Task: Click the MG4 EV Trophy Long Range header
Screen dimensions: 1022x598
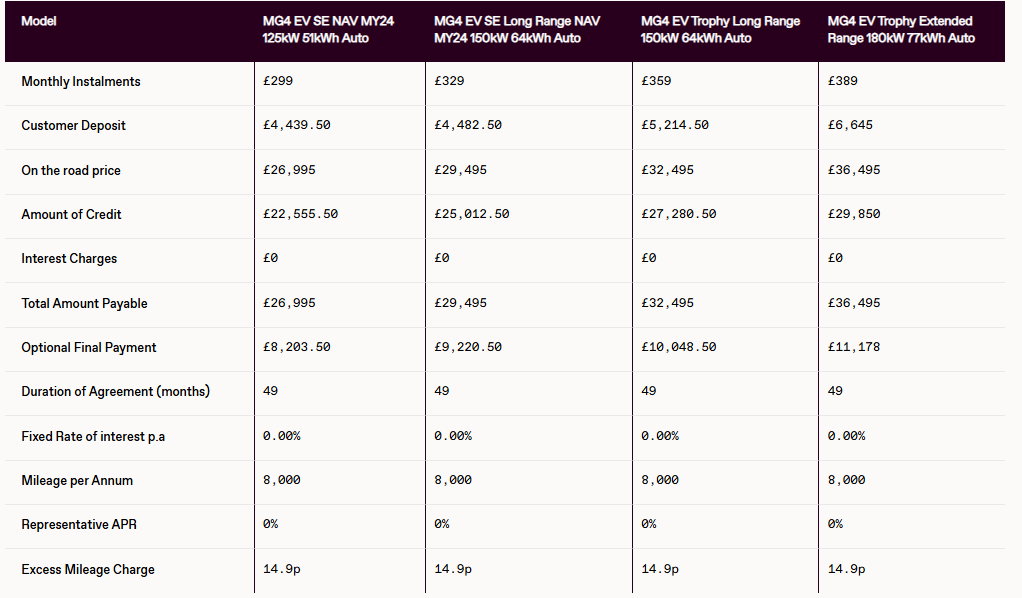Action: click(x=720, y=29)
